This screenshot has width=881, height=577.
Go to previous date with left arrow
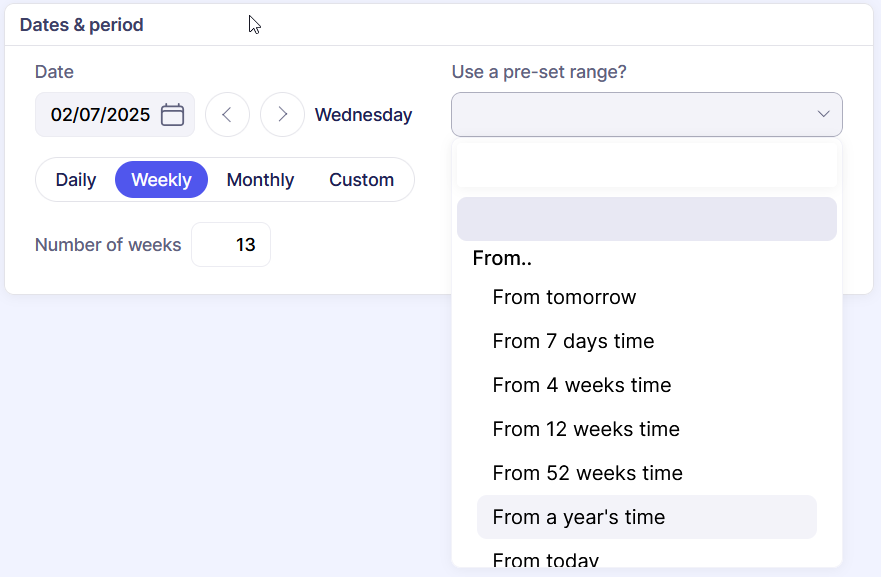coord(227,115)
